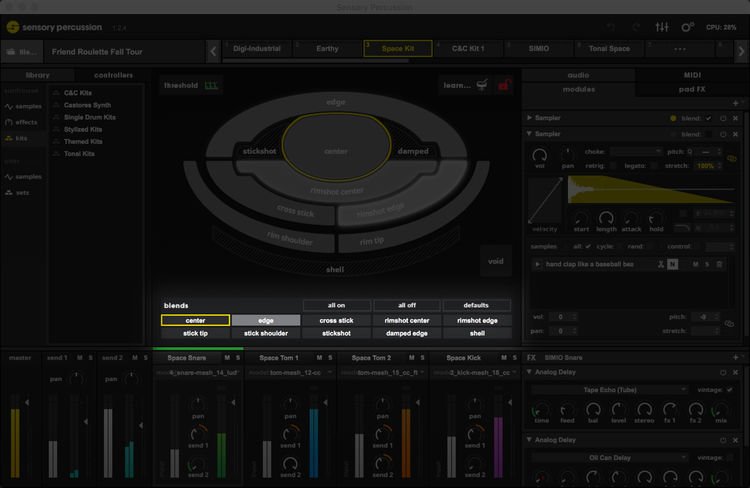Click the void pad button
The width and height of the screenshot is (750, 488).
coord(496,261)
